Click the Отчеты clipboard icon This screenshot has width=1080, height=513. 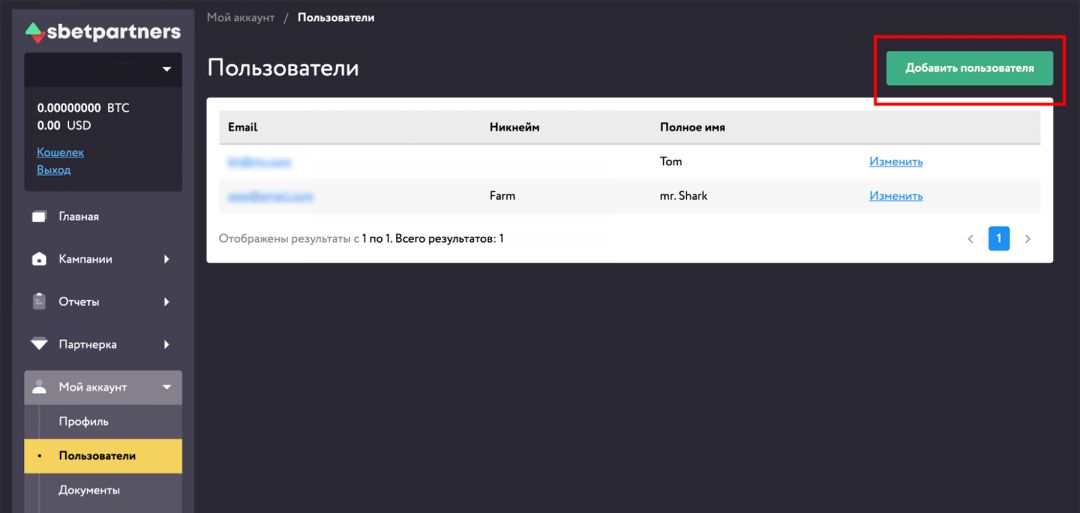click(x=40, y=302)
